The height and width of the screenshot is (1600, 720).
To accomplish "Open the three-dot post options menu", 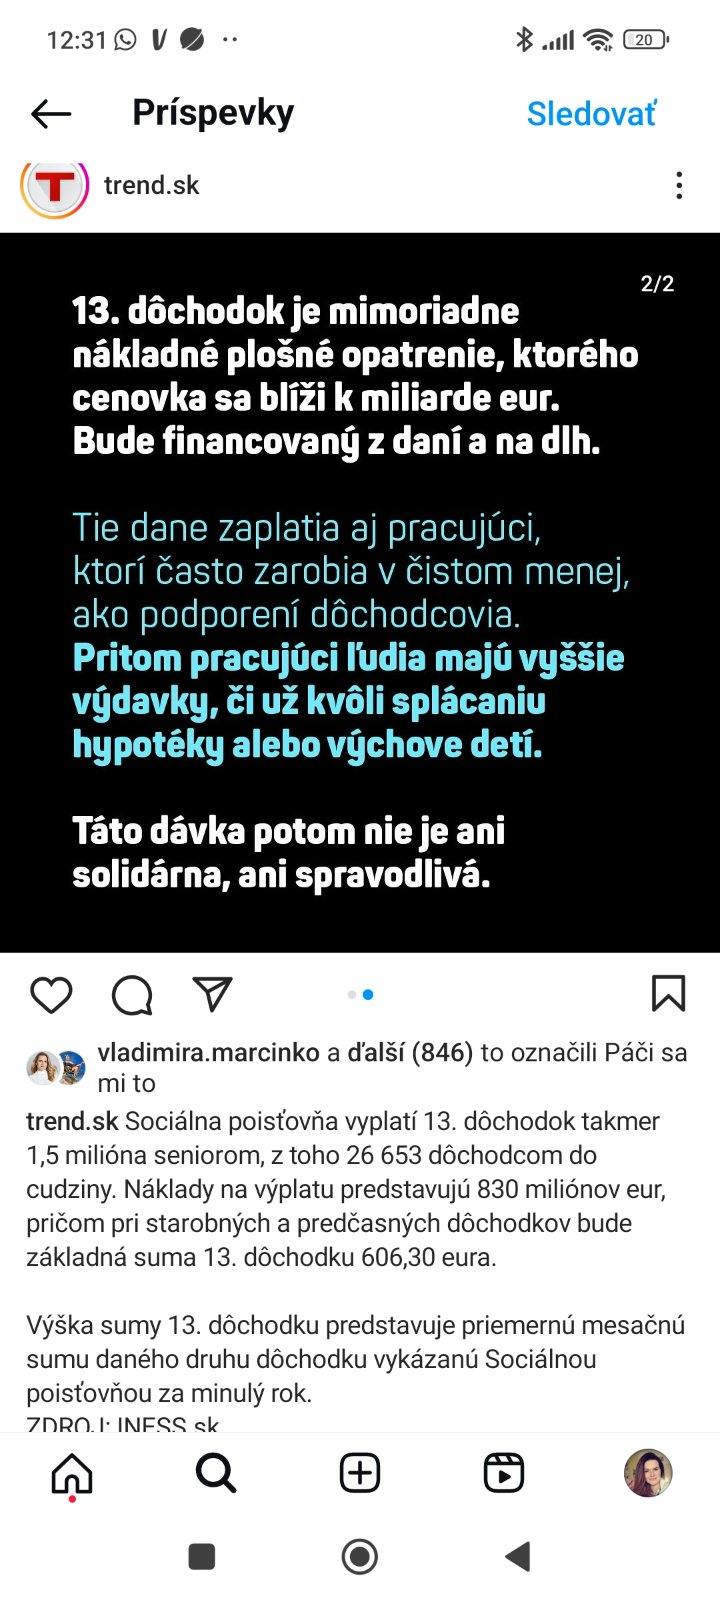I will click(679, 185).
